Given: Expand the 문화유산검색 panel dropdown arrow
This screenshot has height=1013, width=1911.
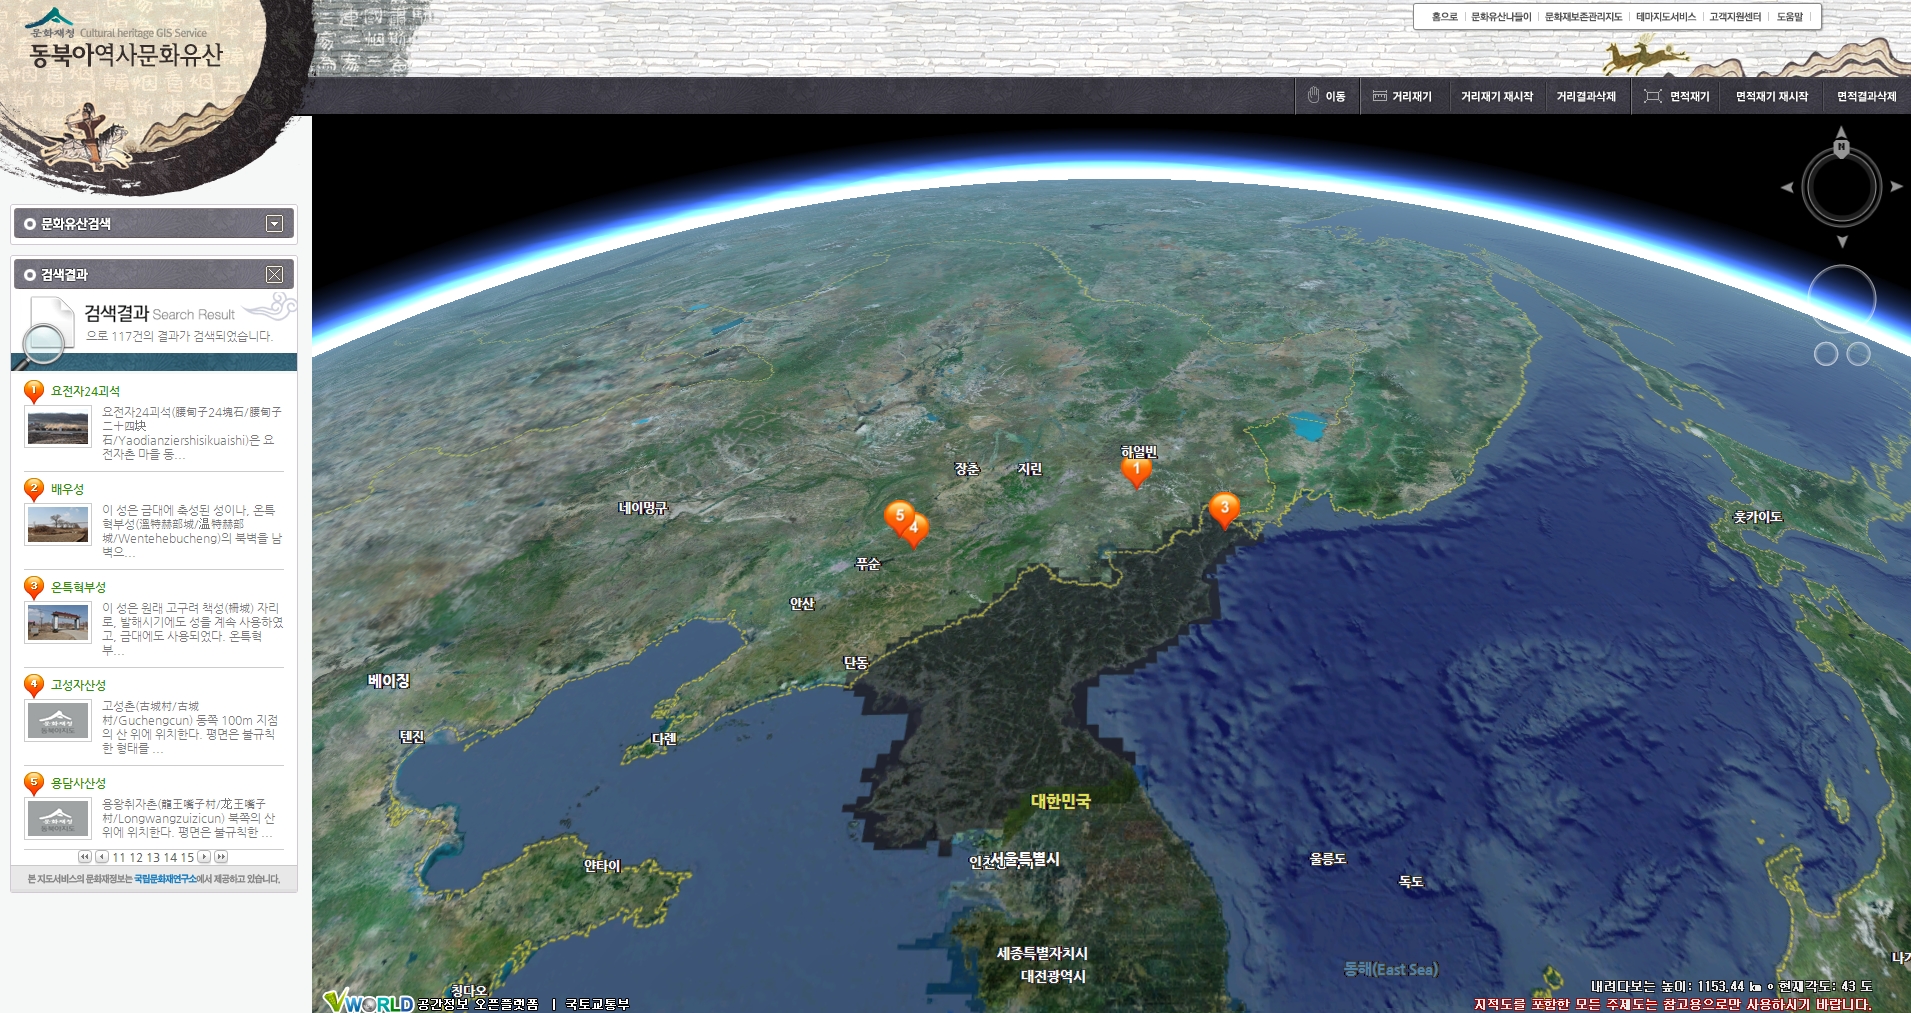Looking at the screenshot, I should tap(275, 224).
